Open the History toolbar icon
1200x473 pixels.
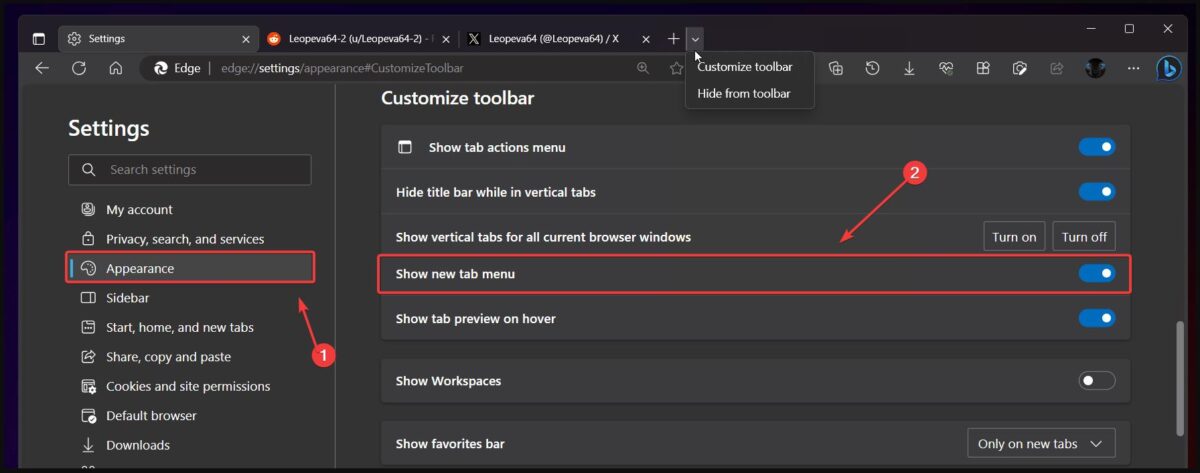[x=873, y=68]
